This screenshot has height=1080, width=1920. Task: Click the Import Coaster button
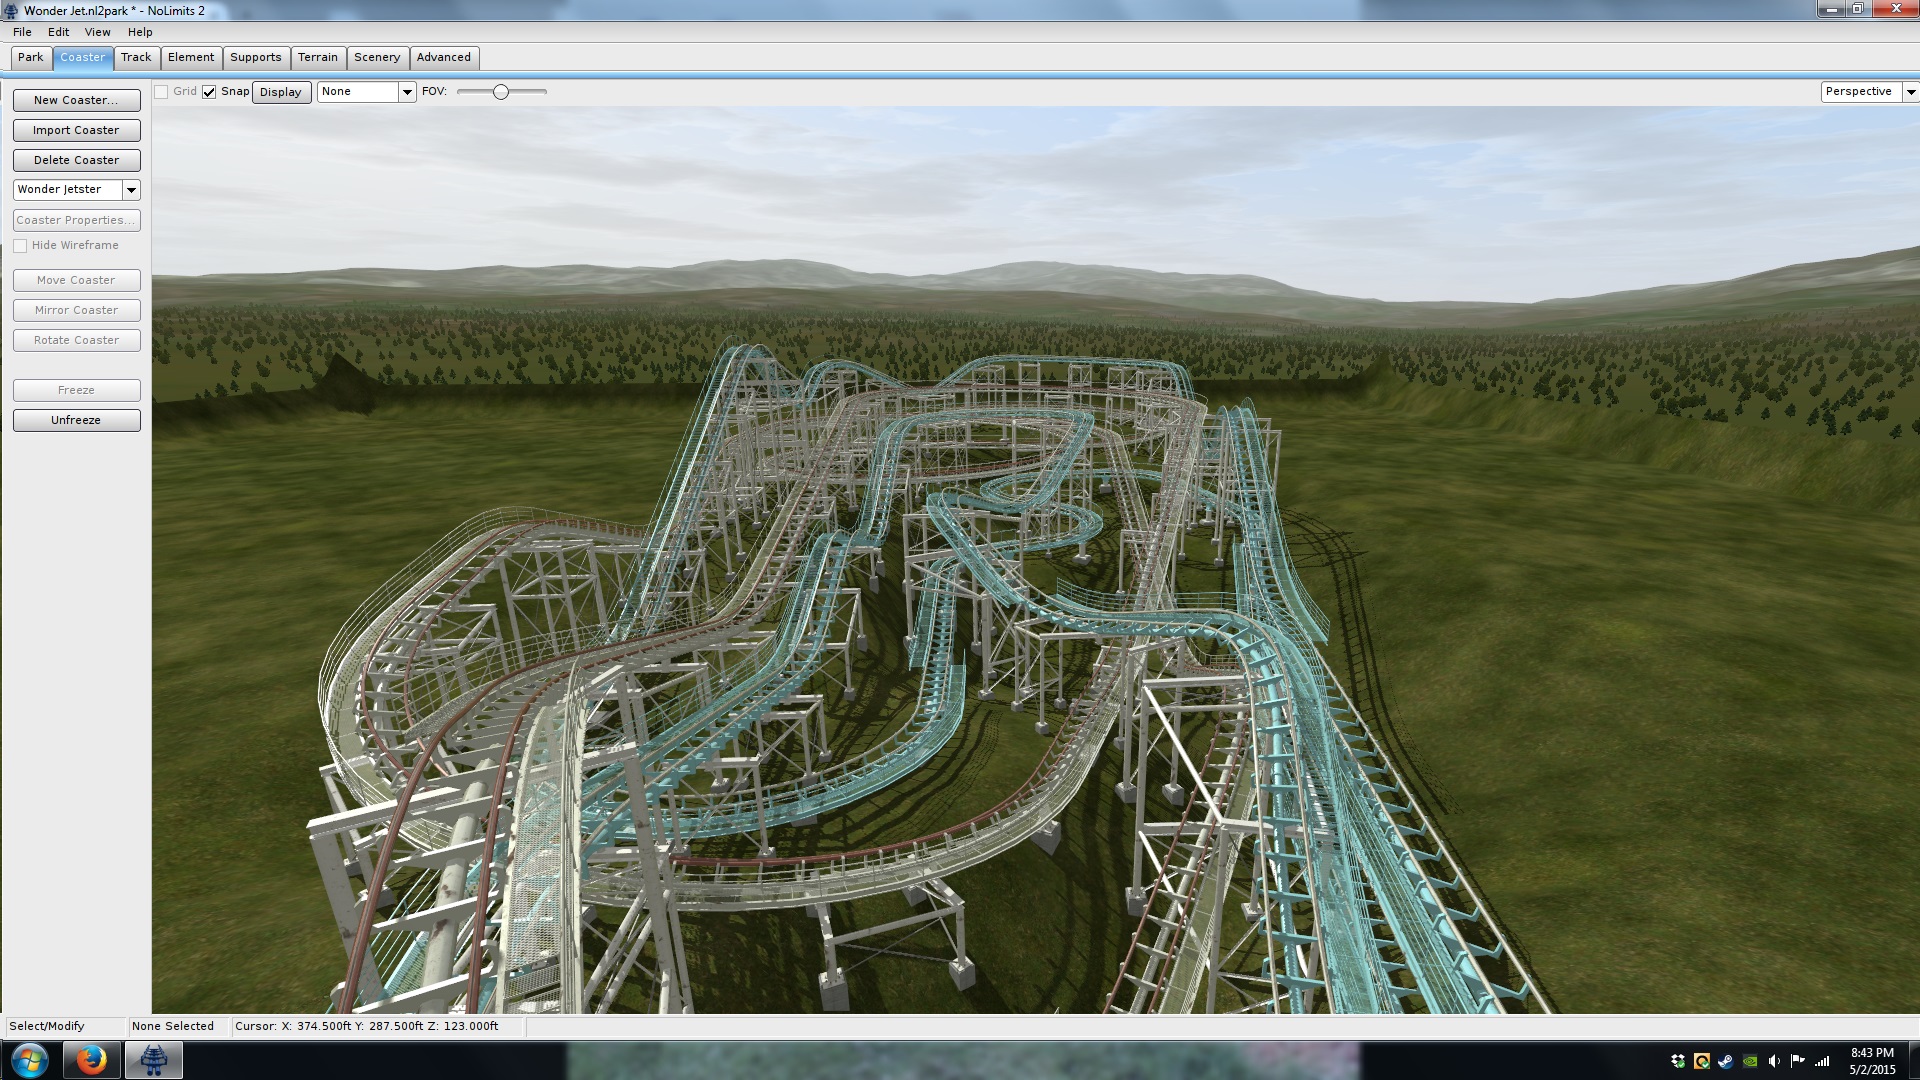76,130
